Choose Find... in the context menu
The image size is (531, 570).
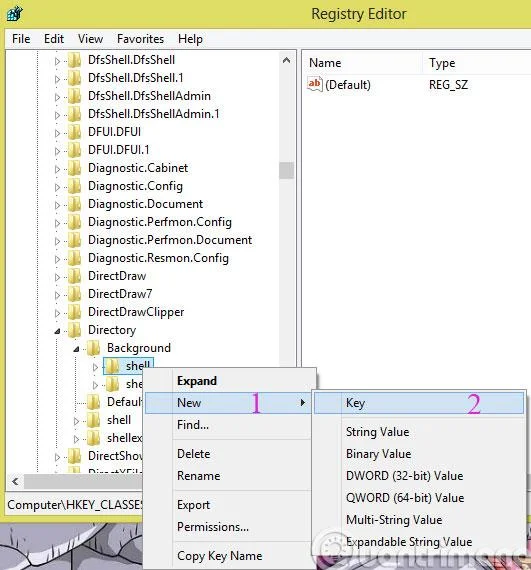pos(228,425)
